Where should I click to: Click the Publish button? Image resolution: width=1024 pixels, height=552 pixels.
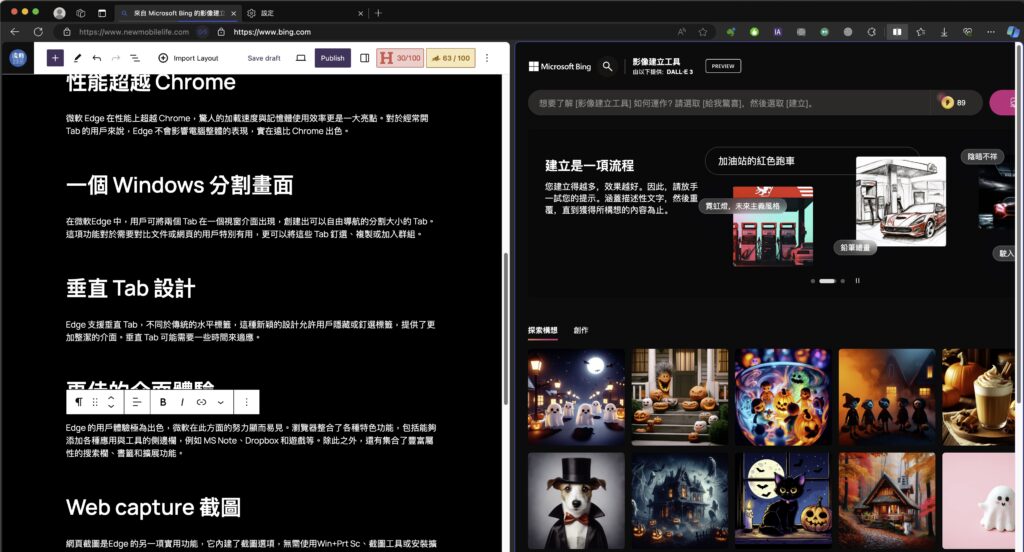pos(332,58)
